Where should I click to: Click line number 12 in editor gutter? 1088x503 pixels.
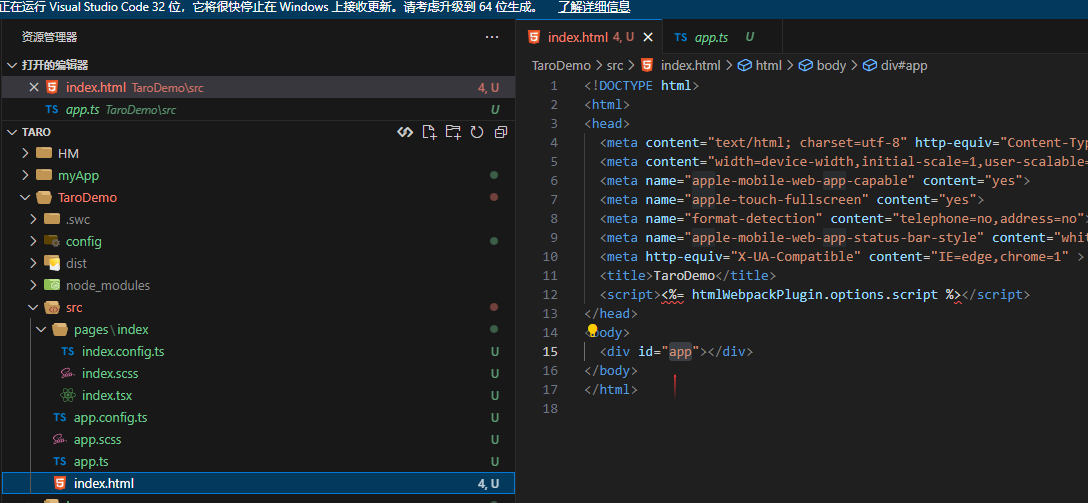pos(551,294)
